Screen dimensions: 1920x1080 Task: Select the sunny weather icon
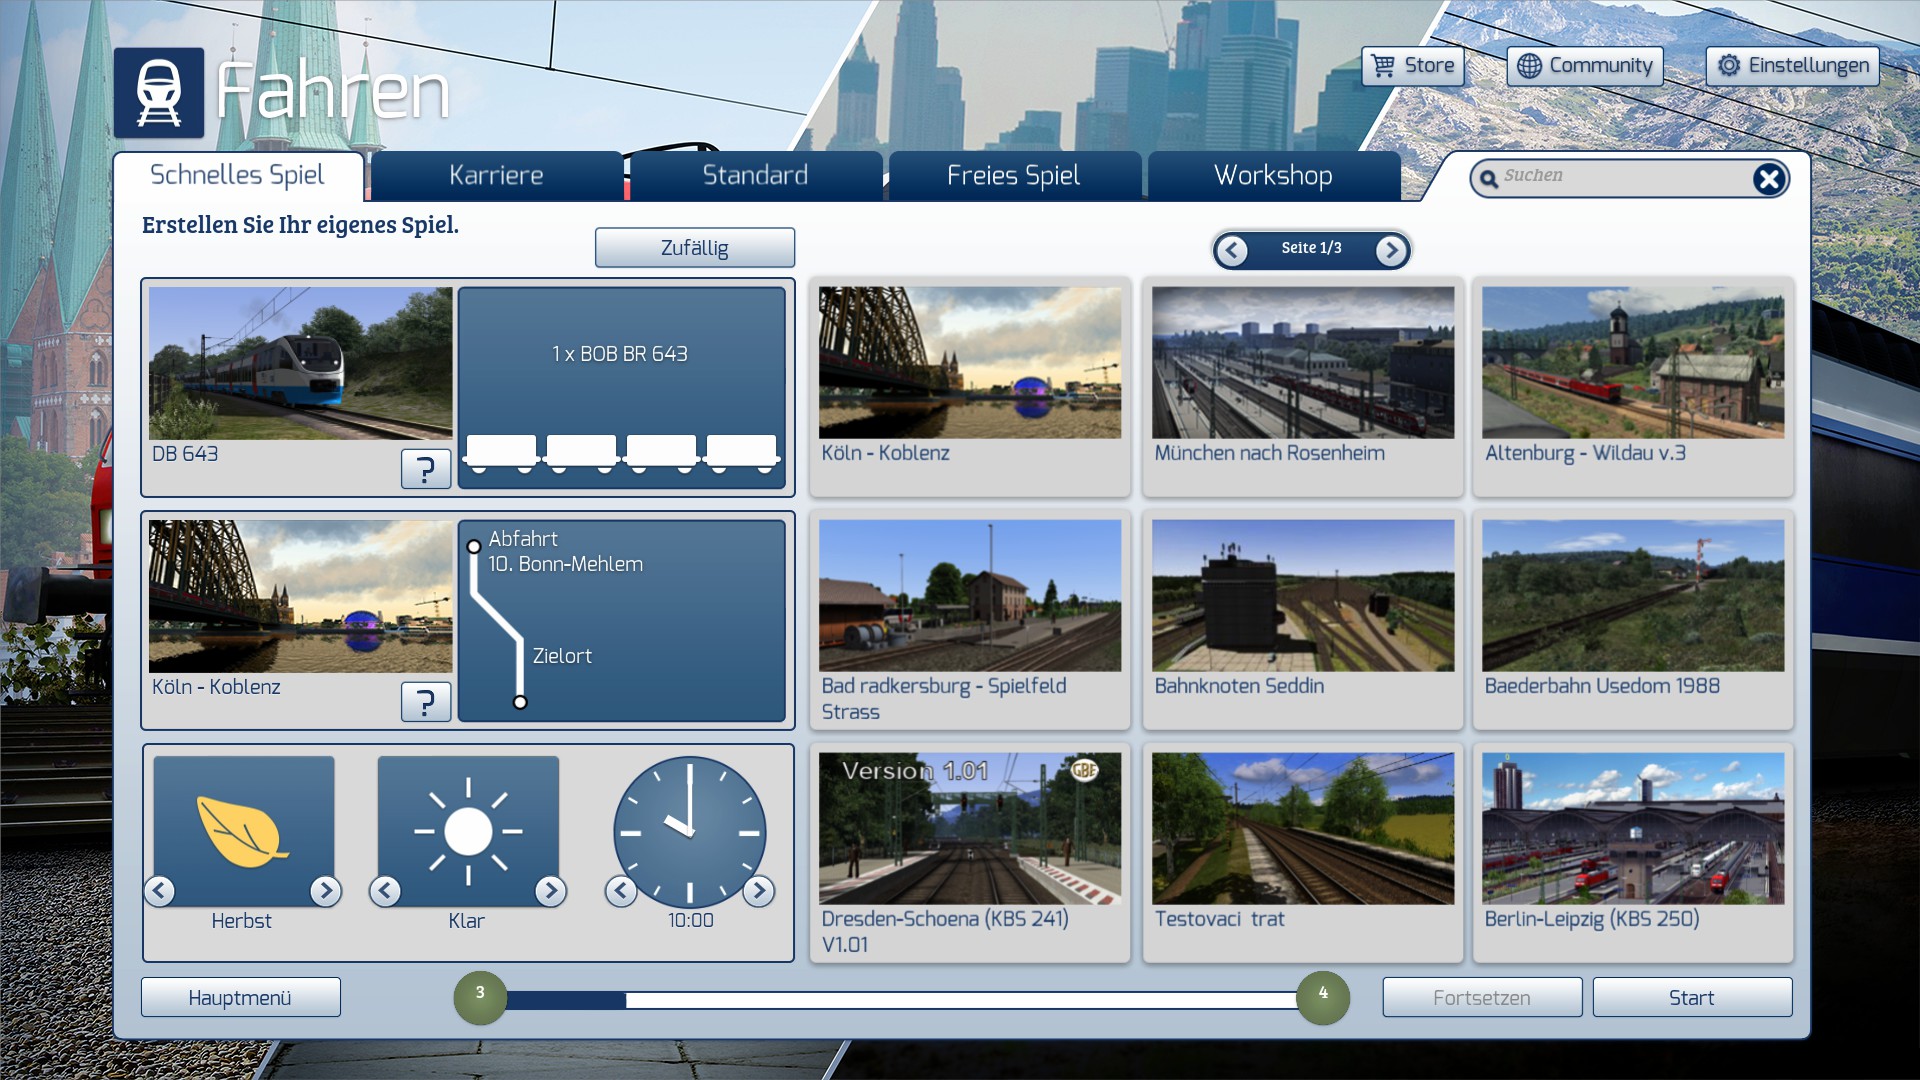468,830
